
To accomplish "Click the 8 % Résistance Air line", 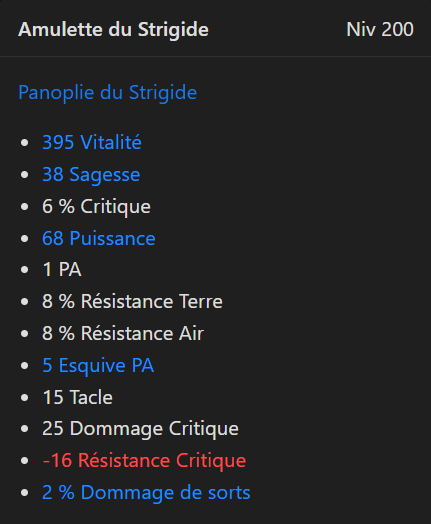I will click(123, 334).
